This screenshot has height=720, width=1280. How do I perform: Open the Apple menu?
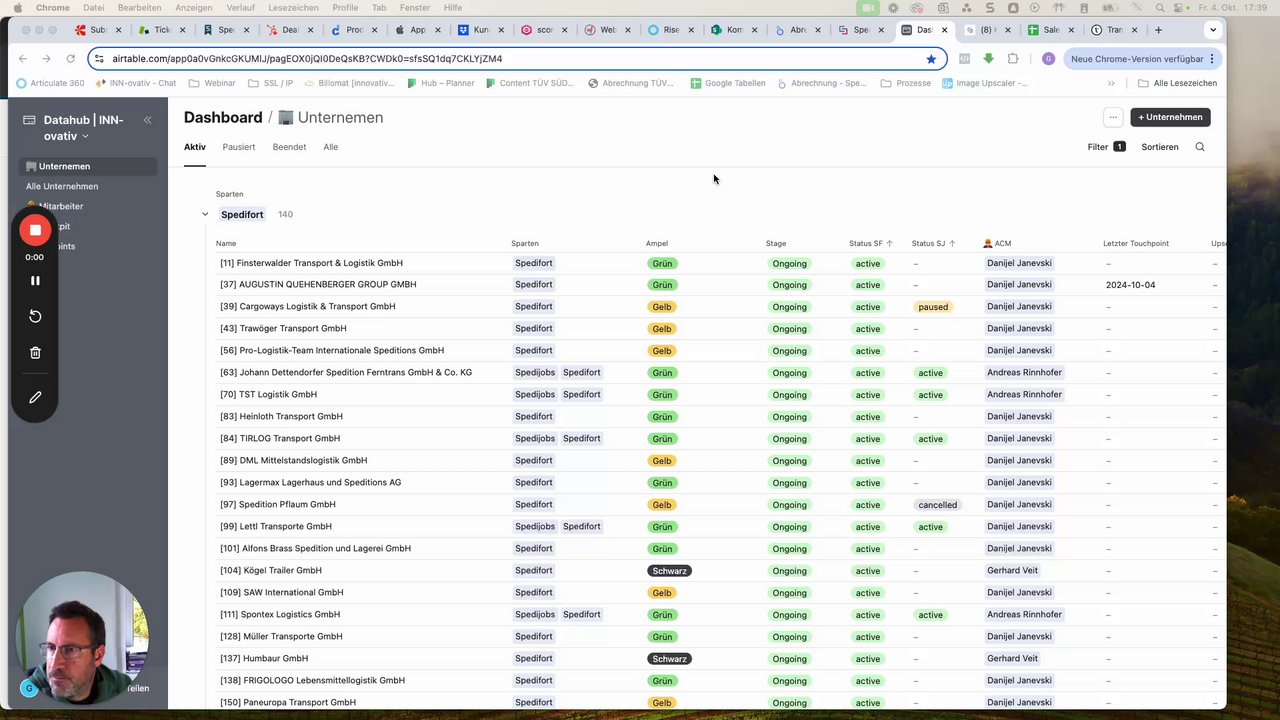coord(18,8)
